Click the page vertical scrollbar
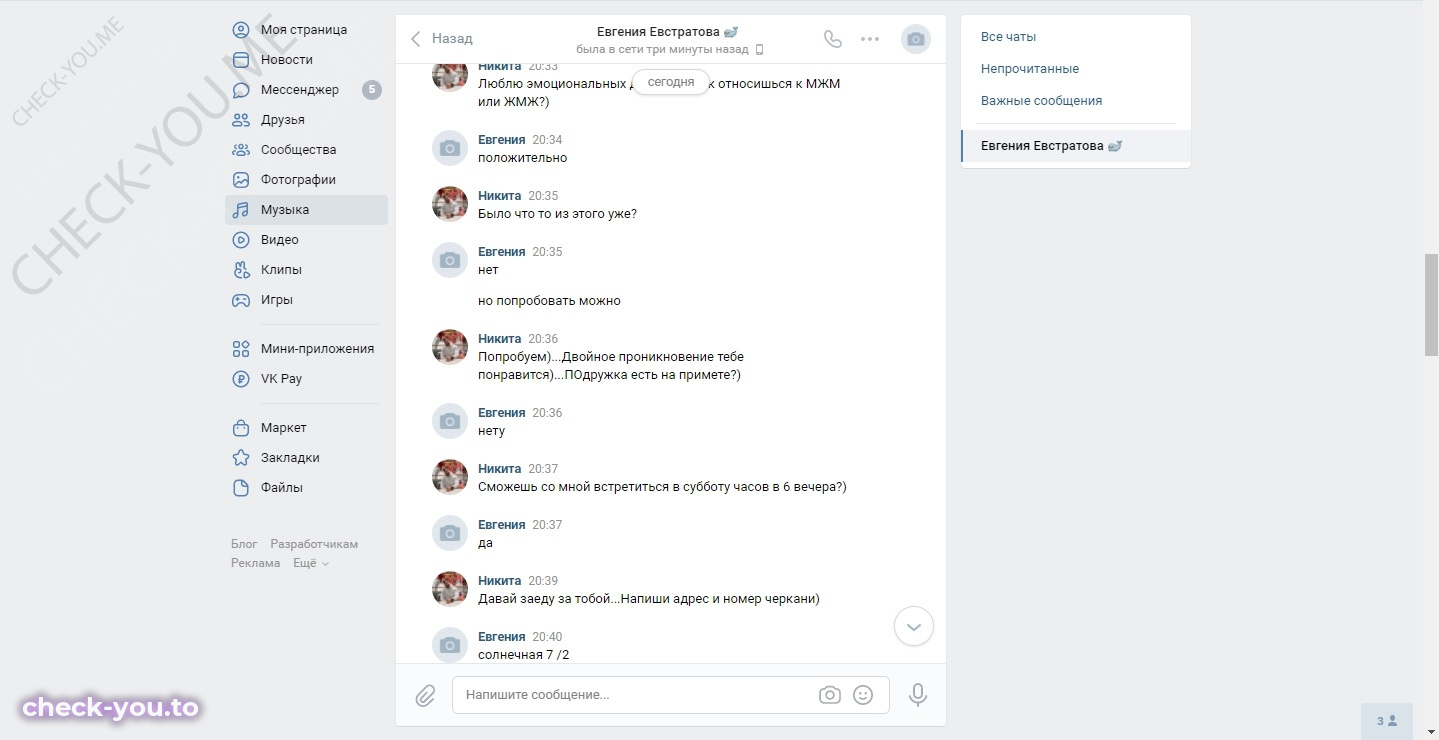This screenshot has height=740, width=1439. pyautogui.click(x=1431, y=305)
